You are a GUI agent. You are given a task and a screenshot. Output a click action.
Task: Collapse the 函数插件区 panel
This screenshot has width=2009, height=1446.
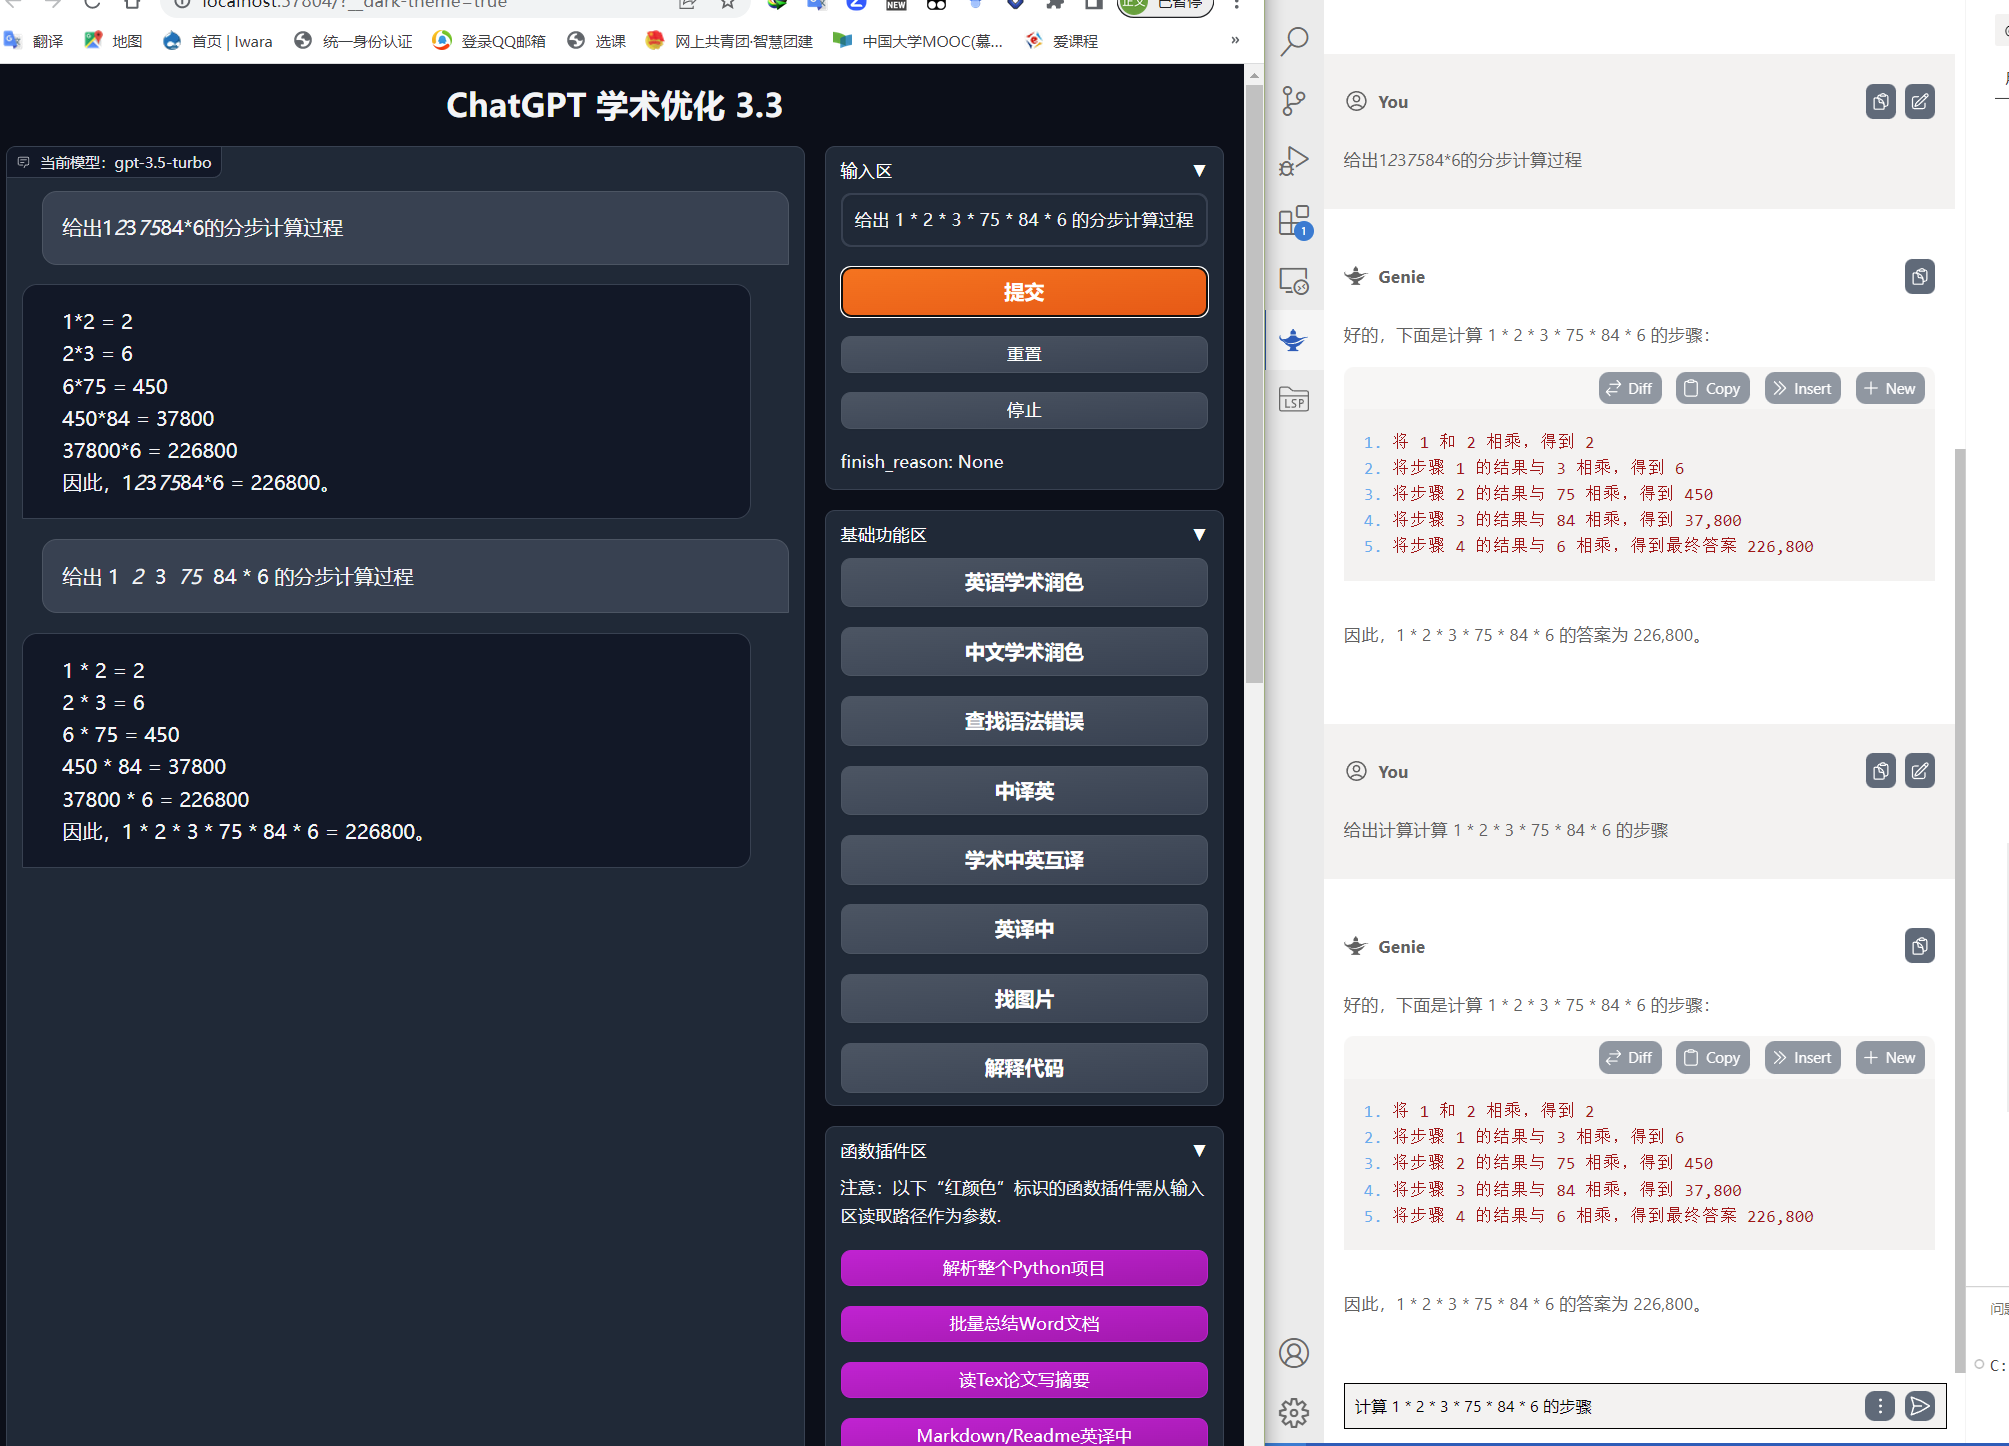(x=1199, y=1151)
